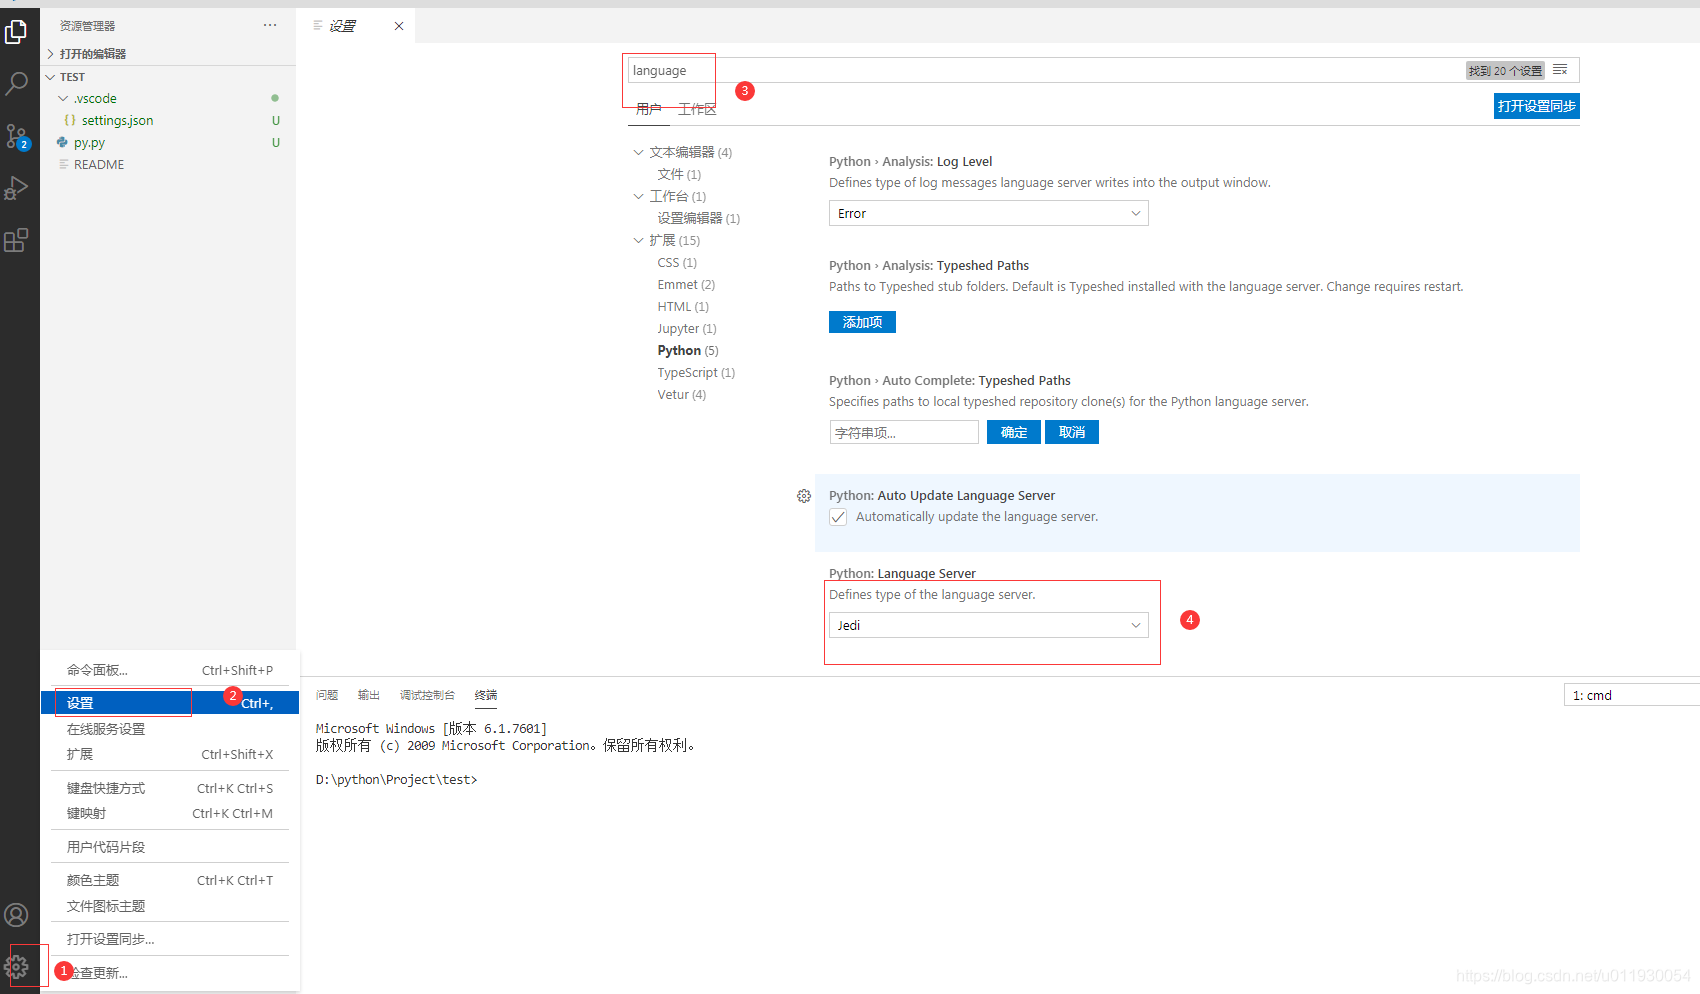Collapse 文本编辑器 settings group
The width and height of the screenshot is (1700, 994).
click(683, 153)
